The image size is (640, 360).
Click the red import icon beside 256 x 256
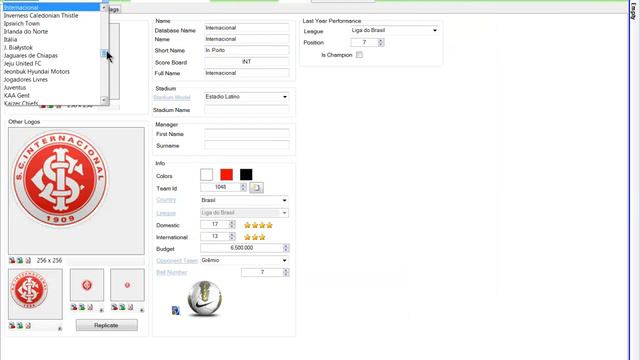12,260
